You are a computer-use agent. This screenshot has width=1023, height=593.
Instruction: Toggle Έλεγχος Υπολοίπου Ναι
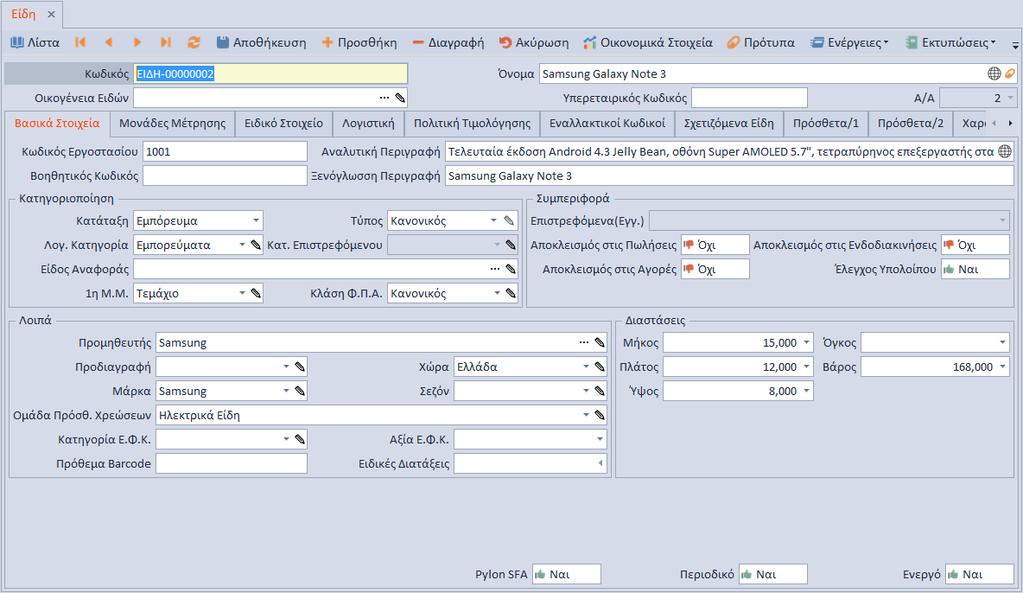pos(975,269)
